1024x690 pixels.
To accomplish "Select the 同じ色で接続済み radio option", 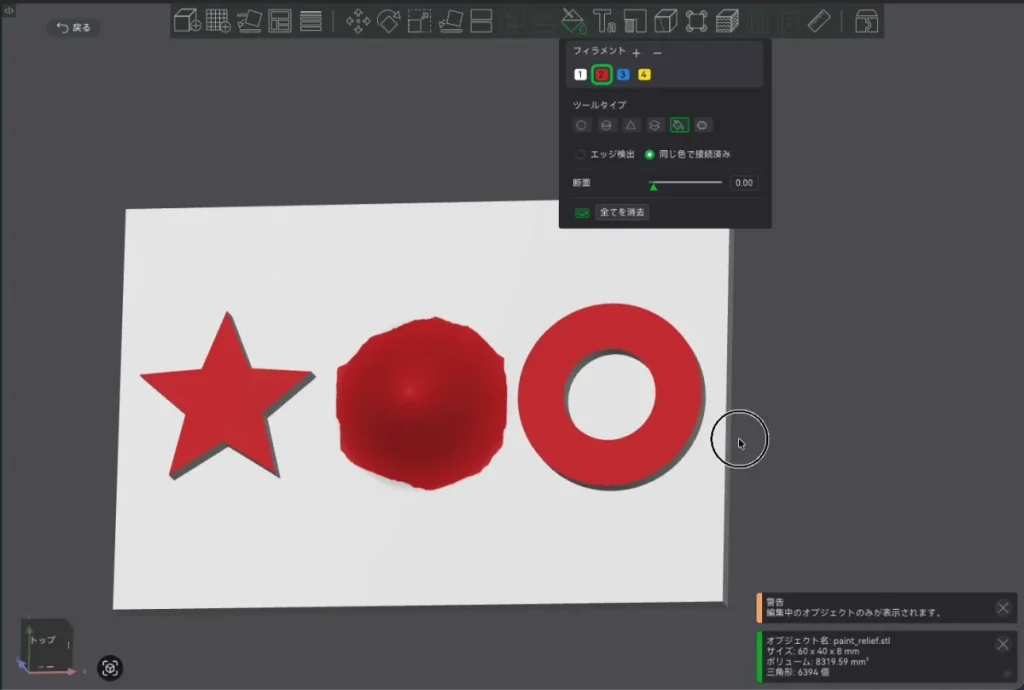I will pos(649,154).
